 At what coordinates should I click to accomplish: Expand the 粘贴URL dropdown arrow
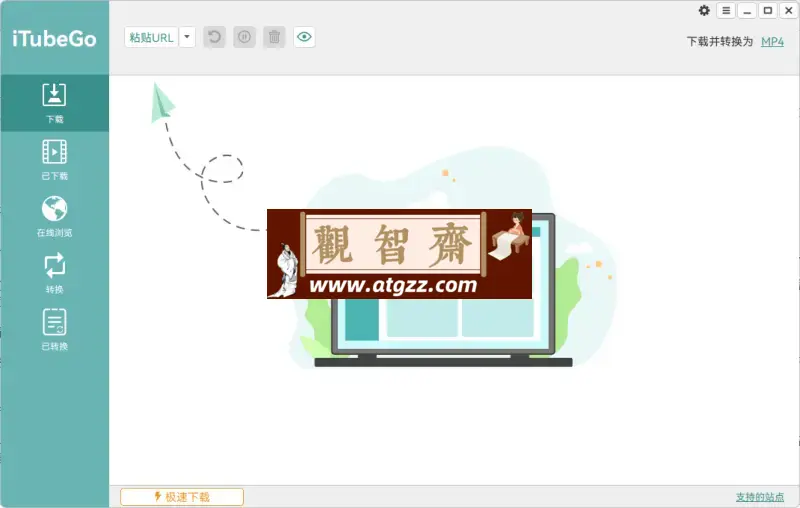click(187, 37)
